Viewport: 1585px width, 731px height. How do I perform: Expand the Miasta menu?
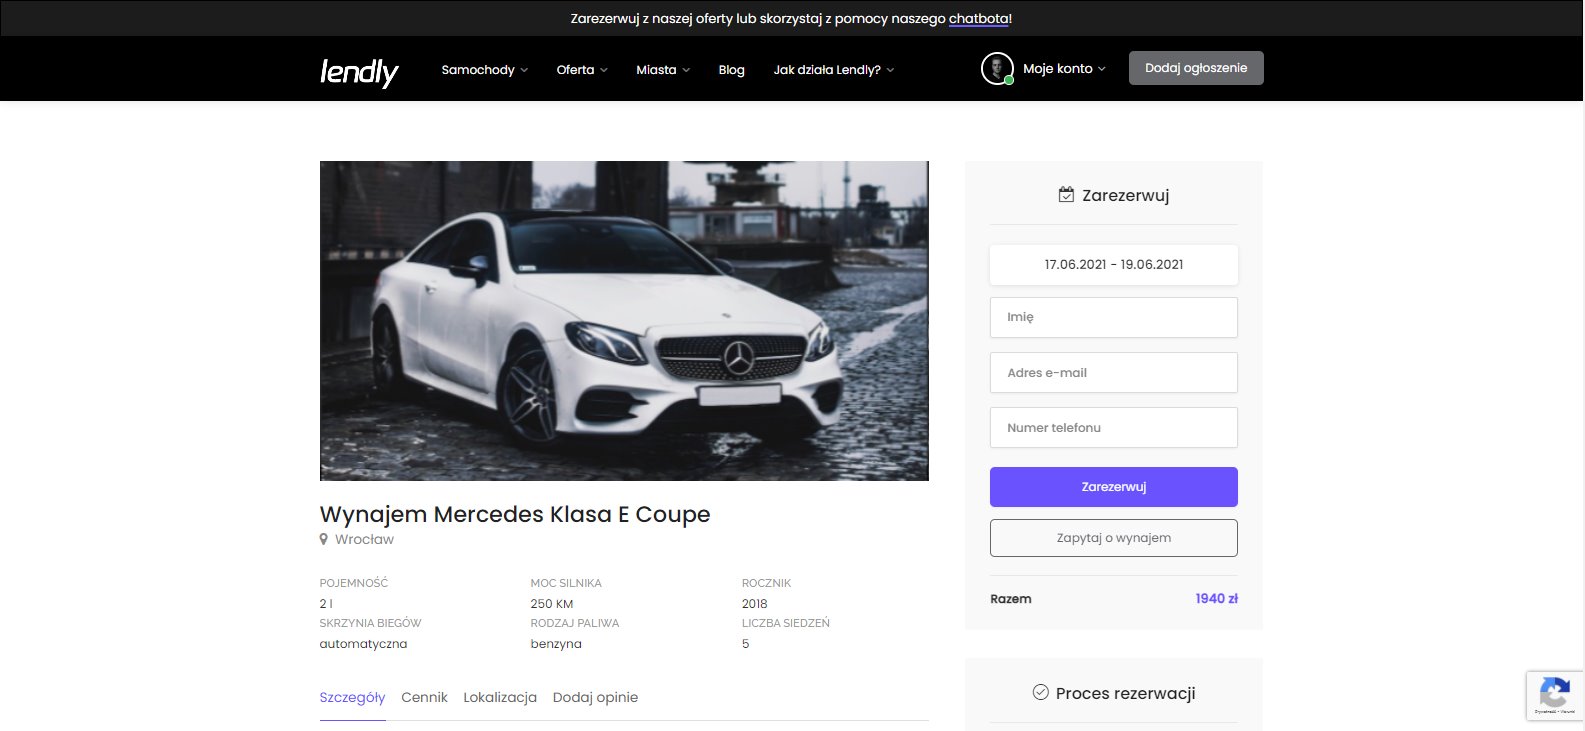[662, 70]
